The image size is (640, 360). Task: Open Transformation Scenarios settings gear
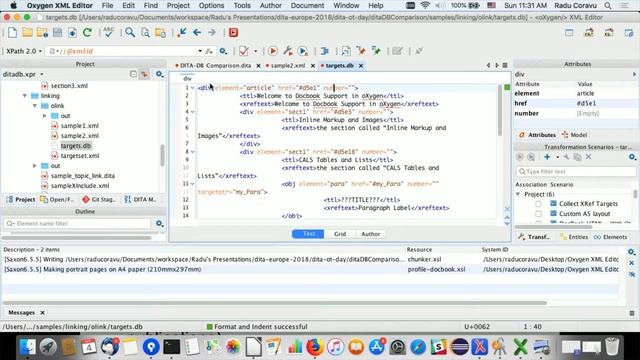632,157
